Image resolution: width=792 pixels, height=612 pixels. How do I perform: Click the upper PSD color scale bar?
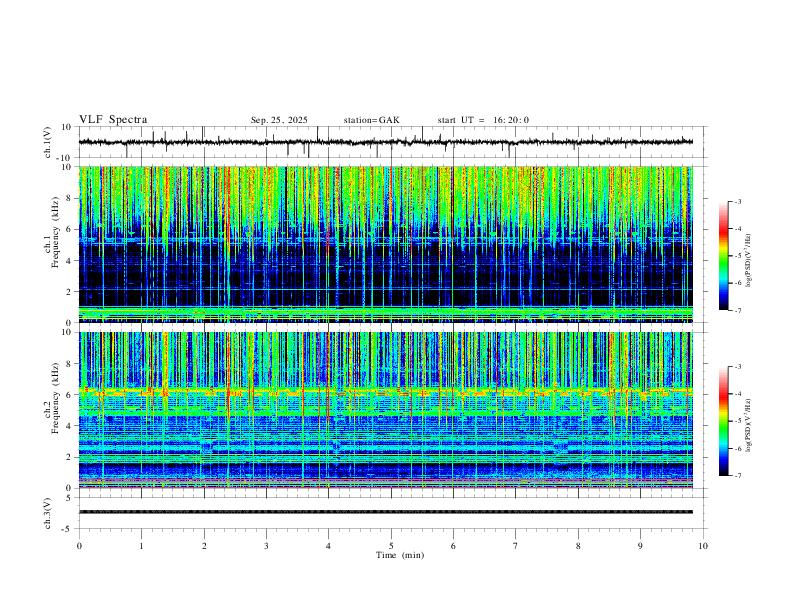point(723,256)
